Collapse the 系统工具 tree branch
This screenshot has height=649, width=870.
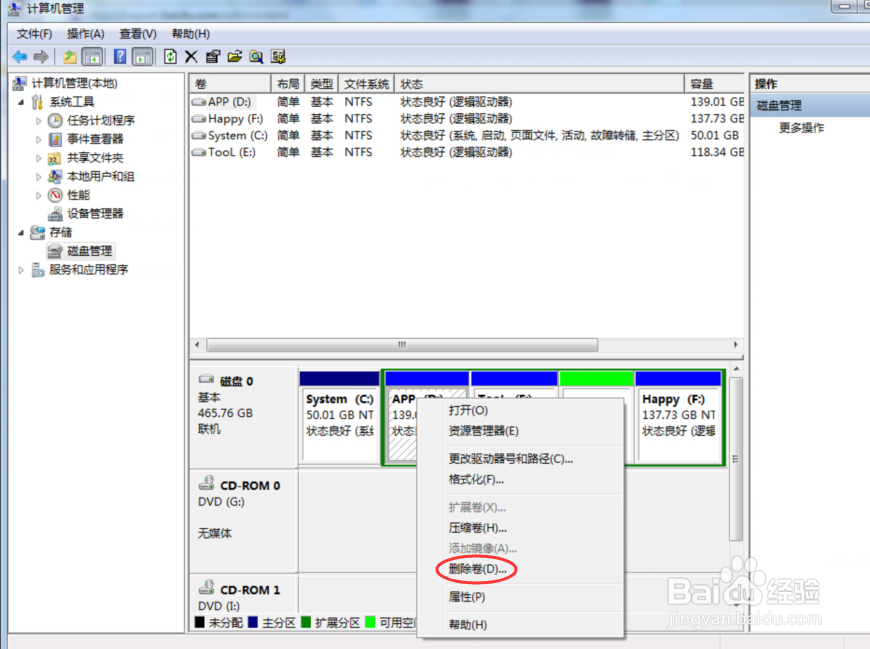click(21, 101)
